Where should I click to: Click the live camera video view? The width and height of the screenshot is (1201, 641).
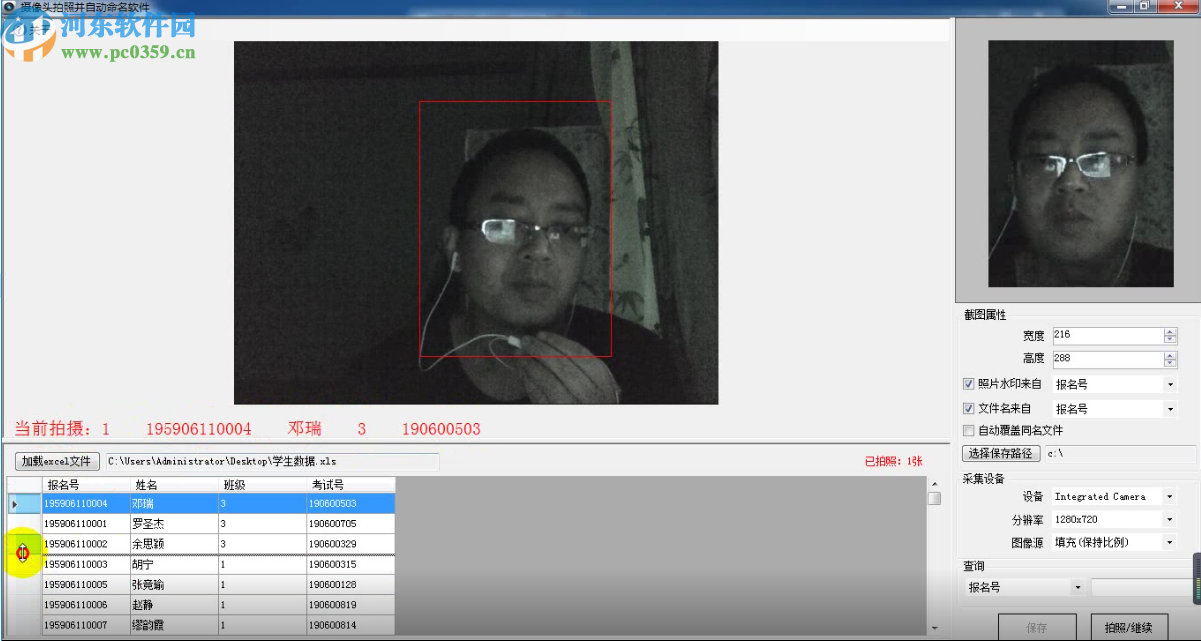(476, 223)
